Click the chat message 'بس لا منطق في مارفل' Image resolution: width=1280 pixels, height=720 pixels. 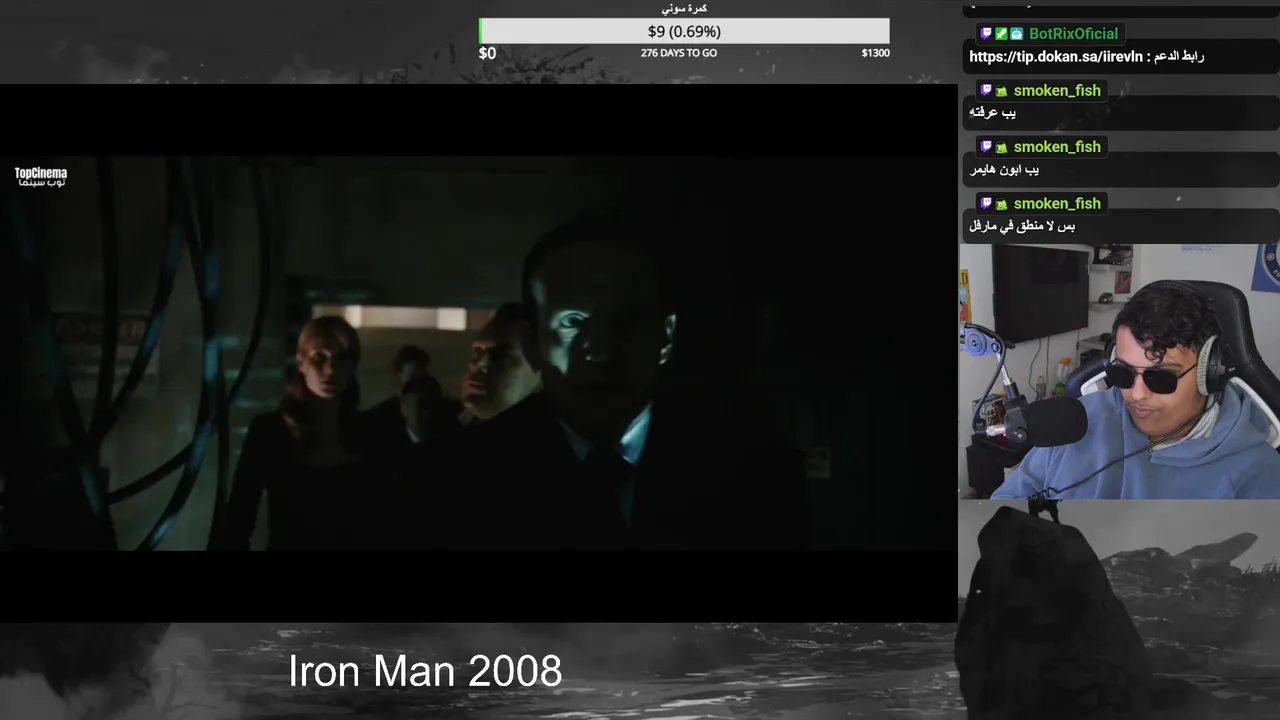(x=1022, y=227)
